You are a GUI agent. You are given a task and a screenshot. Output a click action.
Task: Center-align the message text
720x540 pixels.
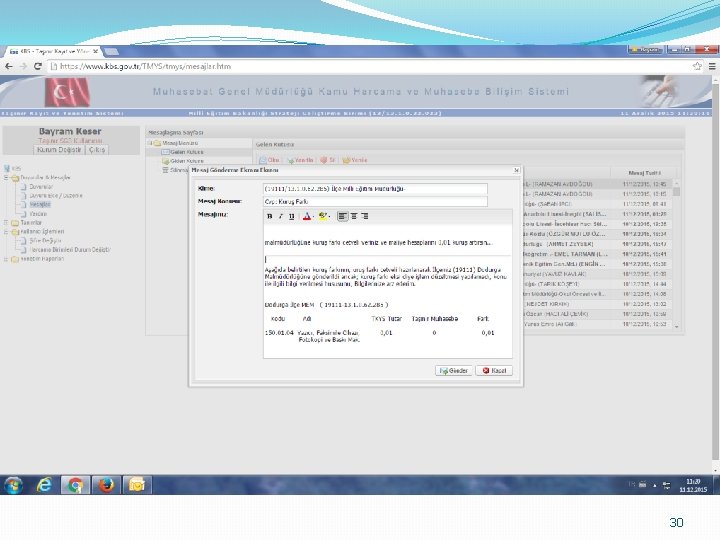354,216
